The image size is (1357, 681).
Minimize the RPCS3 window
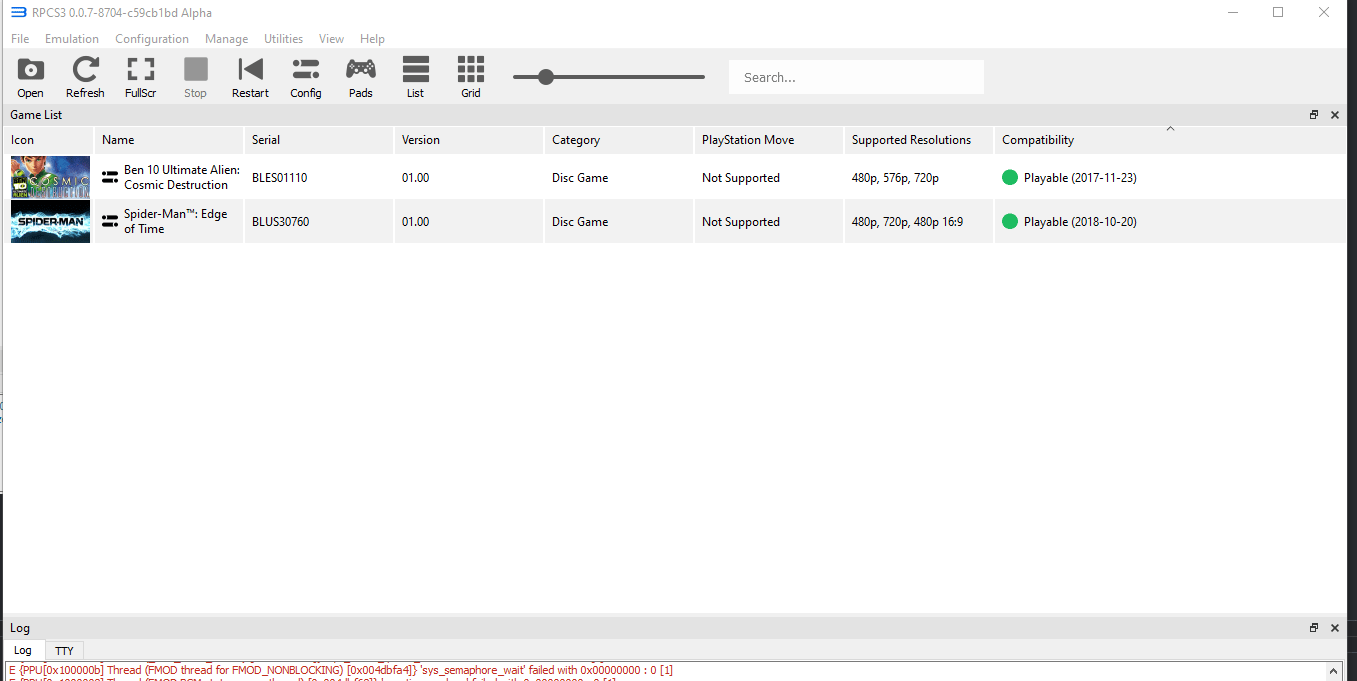(x=1232, y=12)
